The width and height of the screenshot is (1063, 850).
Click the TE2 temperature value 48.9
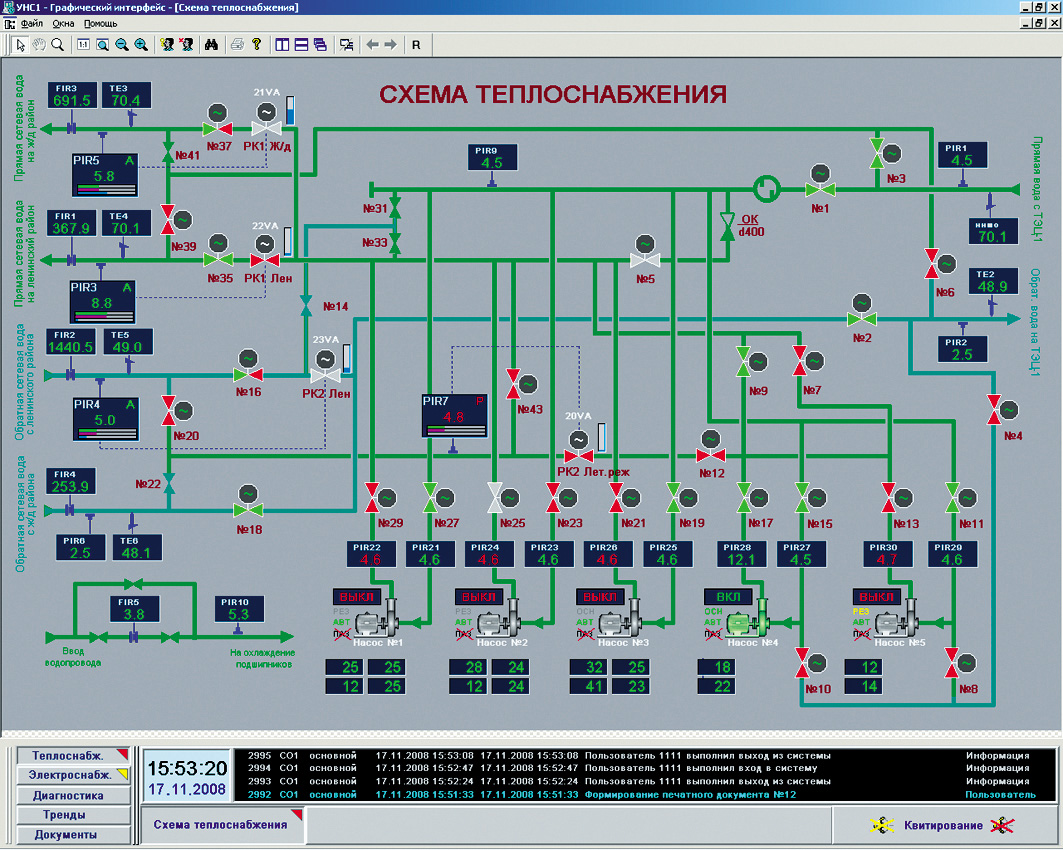[992, 286]
